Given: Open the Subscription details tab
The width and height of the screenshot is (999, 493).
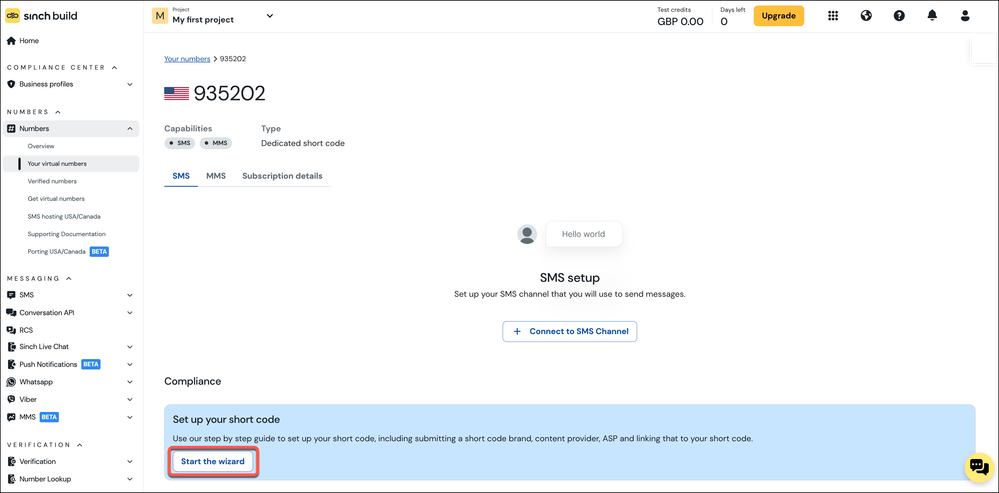Looking at the screenshot, I should pos(282,176).
